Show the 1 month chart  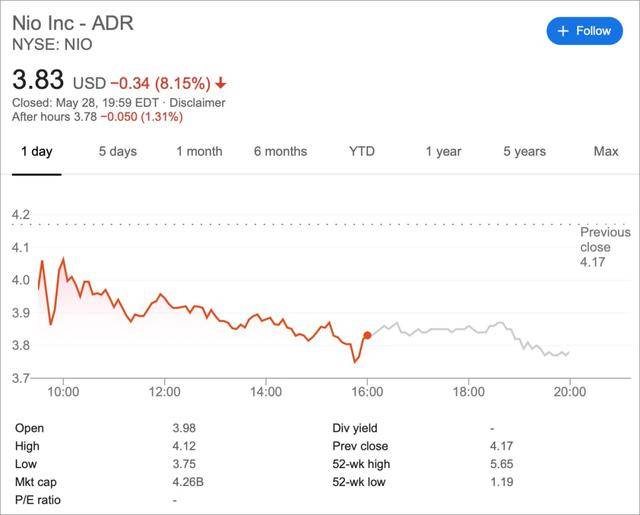(199, 152)
